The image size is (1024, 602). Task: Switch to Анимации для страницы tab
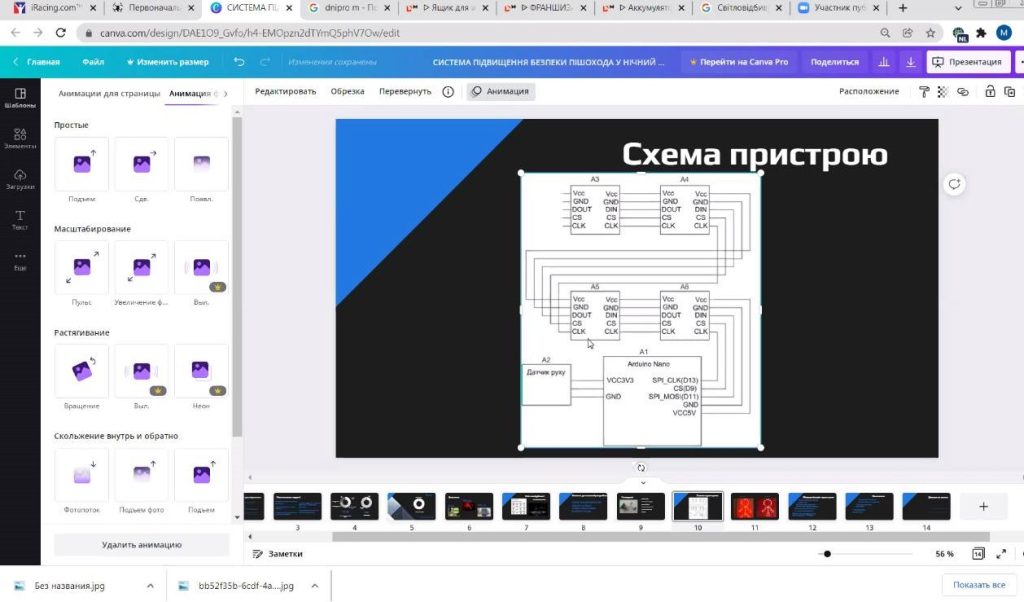109,93
